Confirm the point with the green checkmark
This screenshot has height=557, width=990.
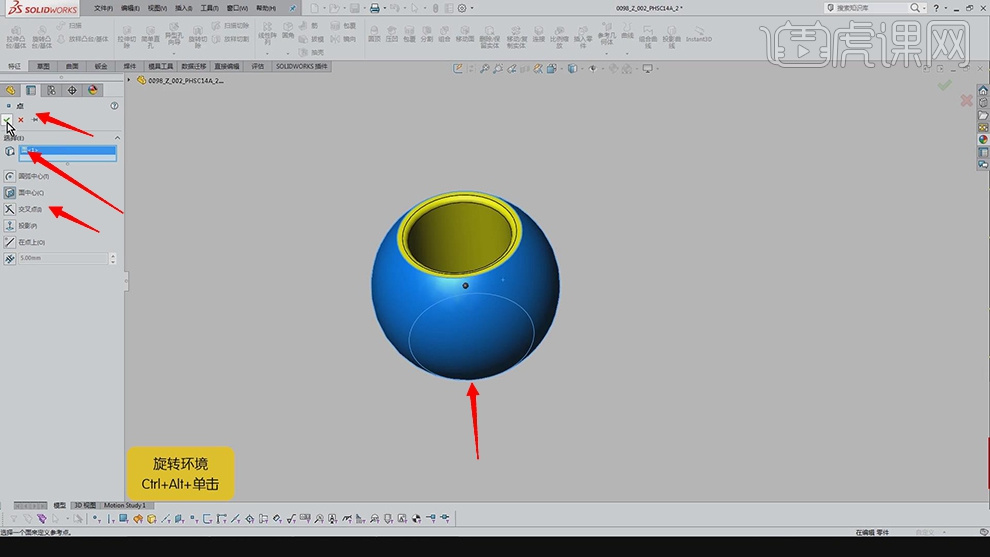(8, 119)
